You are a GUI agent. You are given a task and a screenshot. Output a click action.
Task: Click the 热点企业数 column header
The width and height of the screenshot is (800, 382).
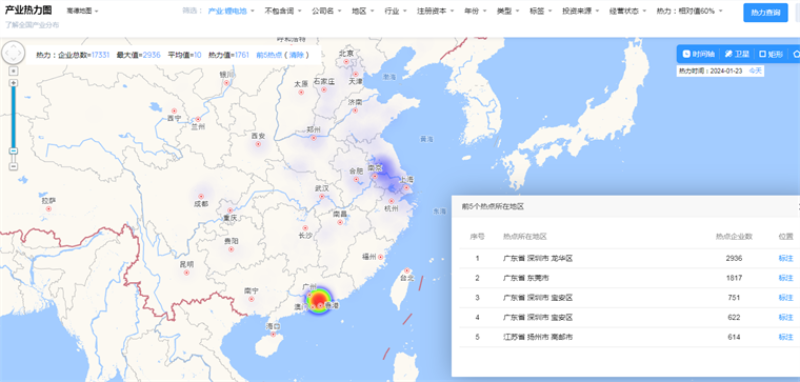[734, 237]
